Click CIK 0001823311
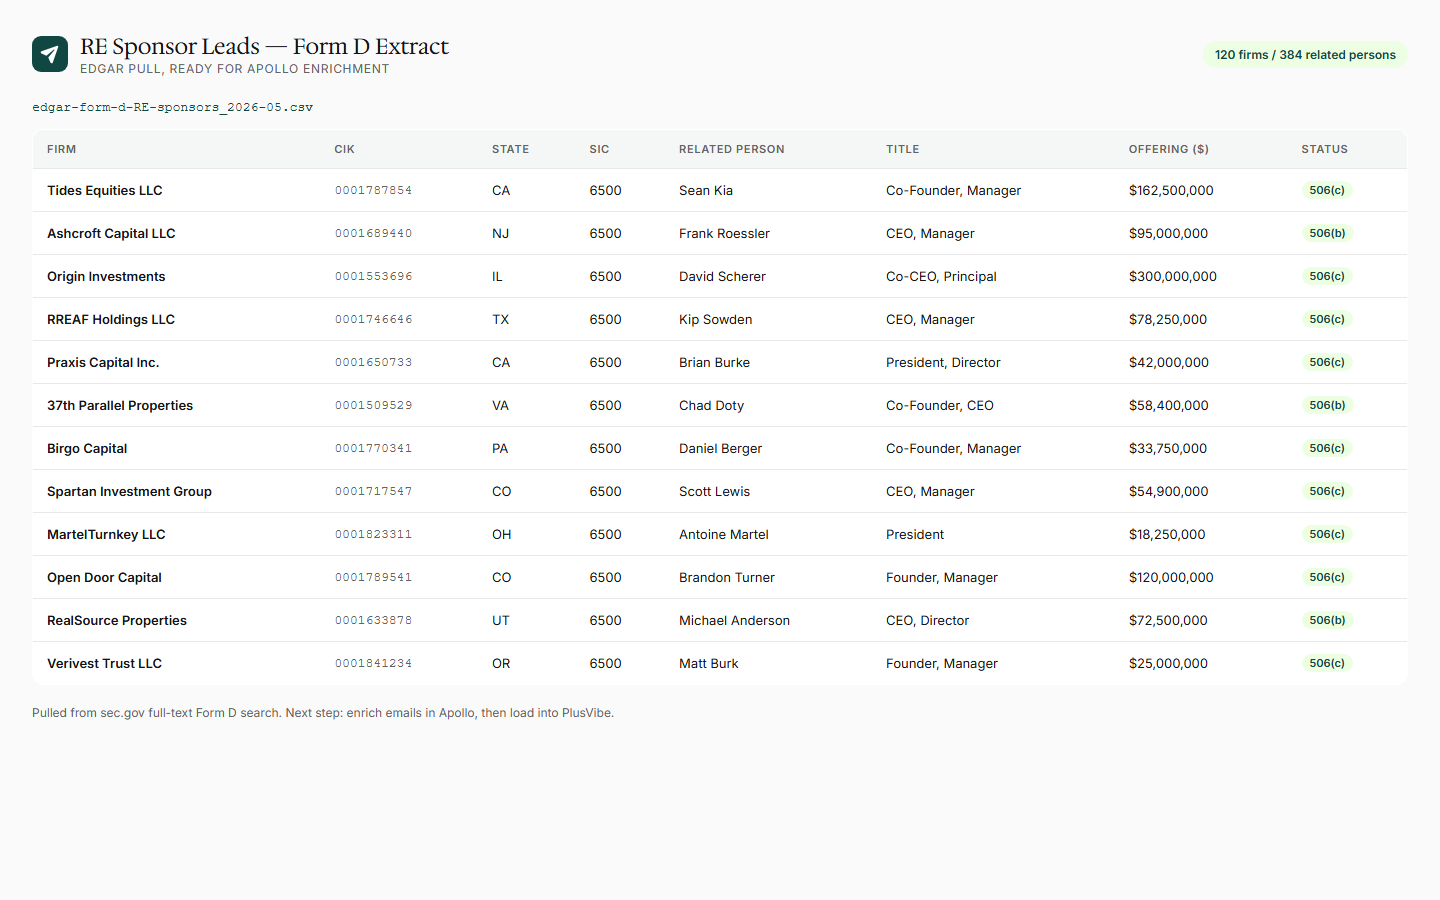Viewport: 1440px width, 900px height. (x=373, y=534)
